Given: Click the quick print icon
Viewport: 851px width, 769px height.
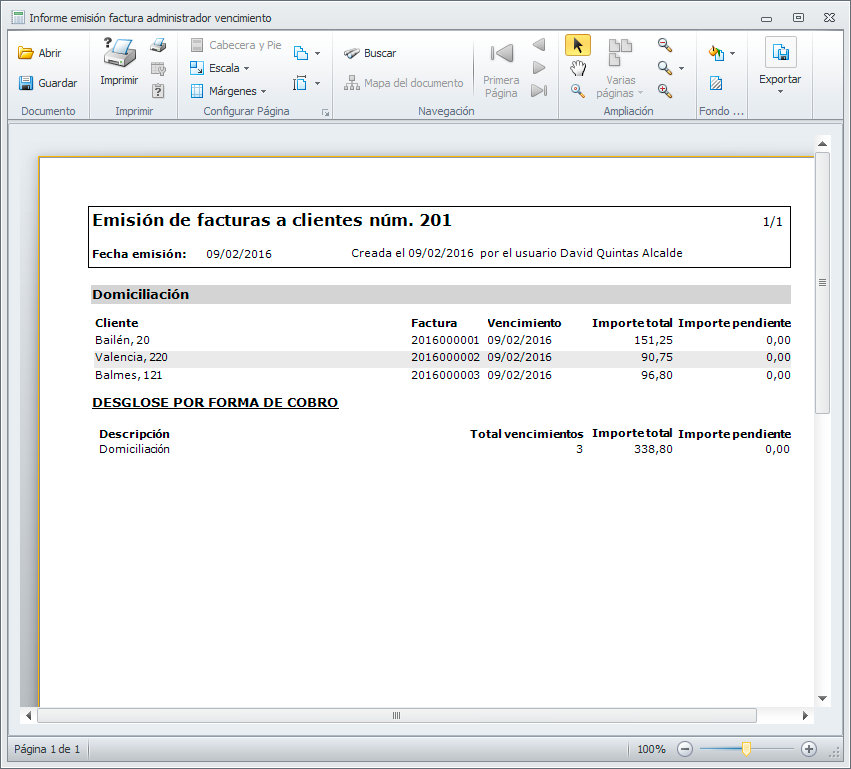Looking at the screenshot, I should tap(158, 46).
